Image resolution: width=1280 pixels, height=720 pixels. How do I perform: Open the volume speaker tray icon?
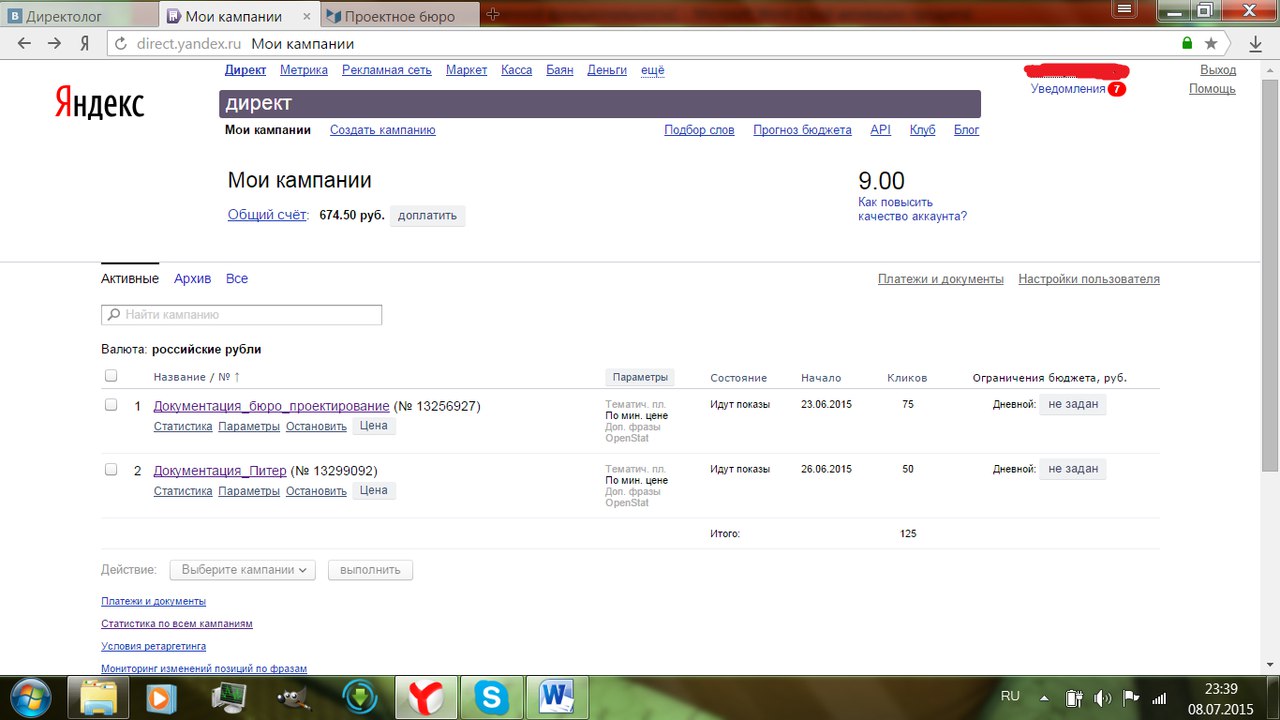1103,698
